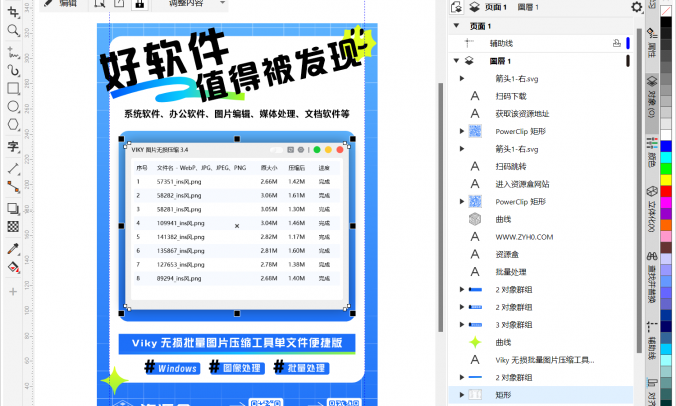The width and height of the screenshot is (676, 406).
Task: Pick the cyan swatch in color palette
Action: tap(666, 157)
